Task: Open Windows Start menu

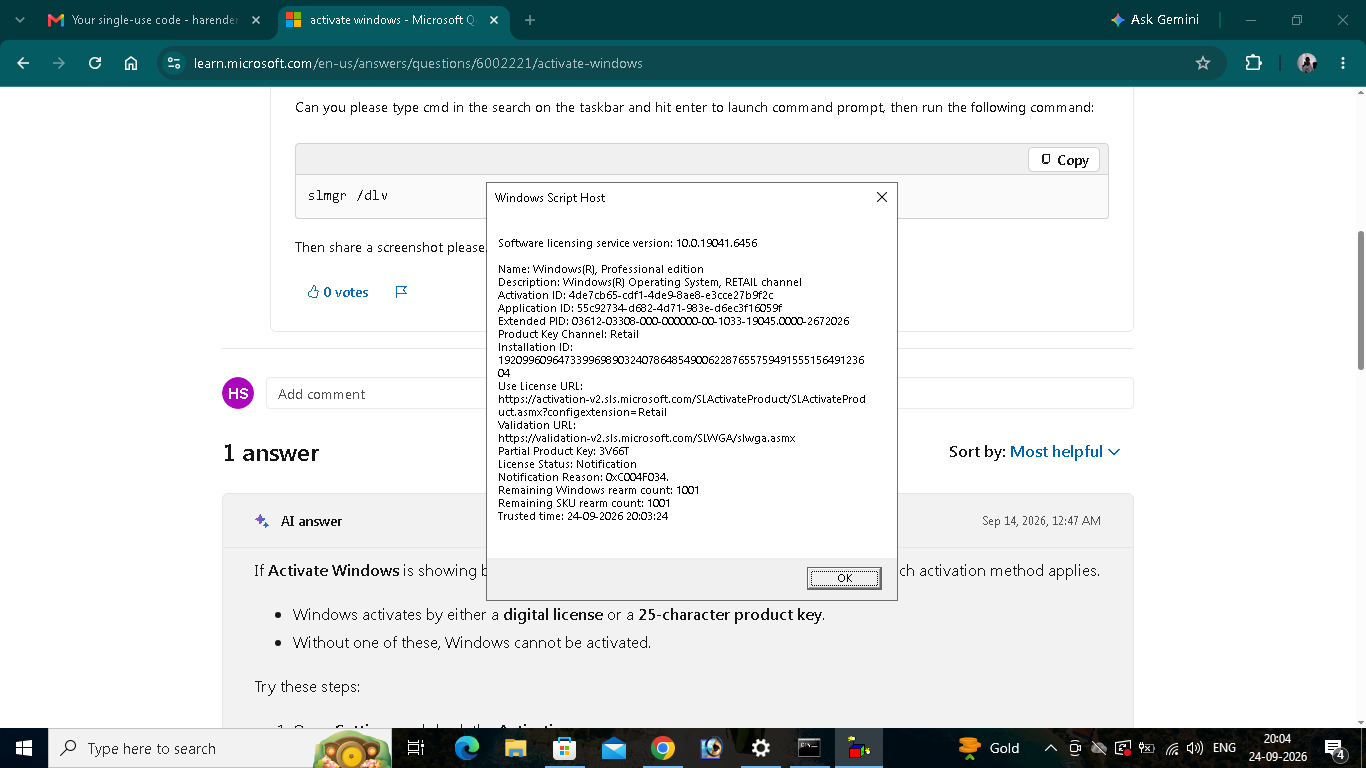Action: point(24,748)
